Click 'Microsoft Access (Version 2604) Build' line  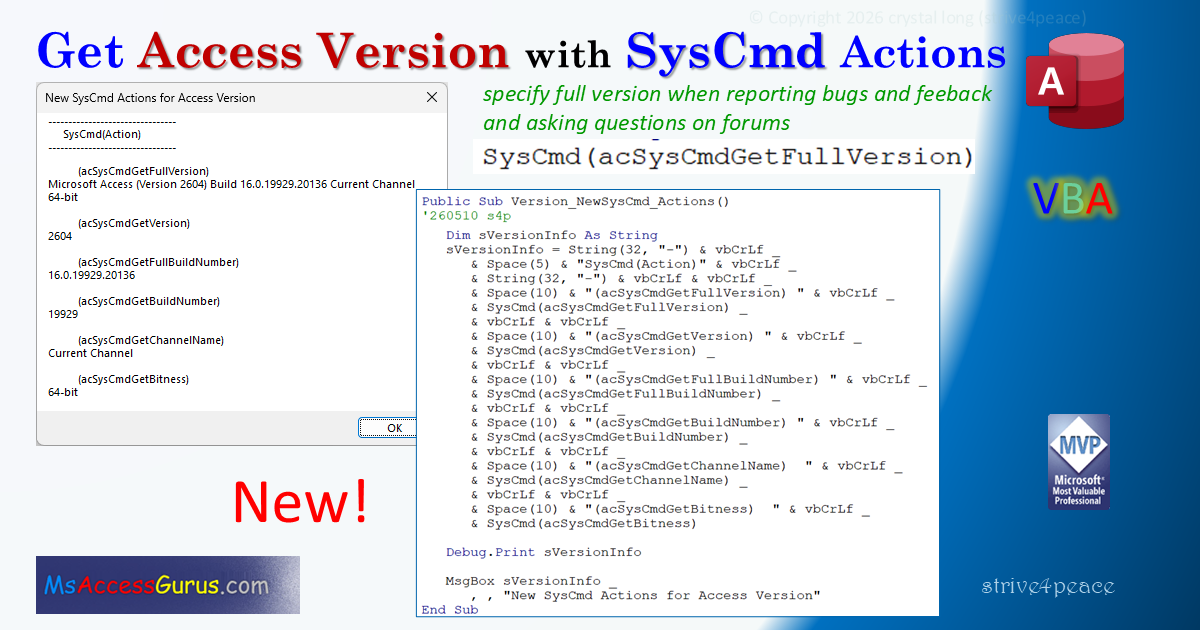[231, 185]
